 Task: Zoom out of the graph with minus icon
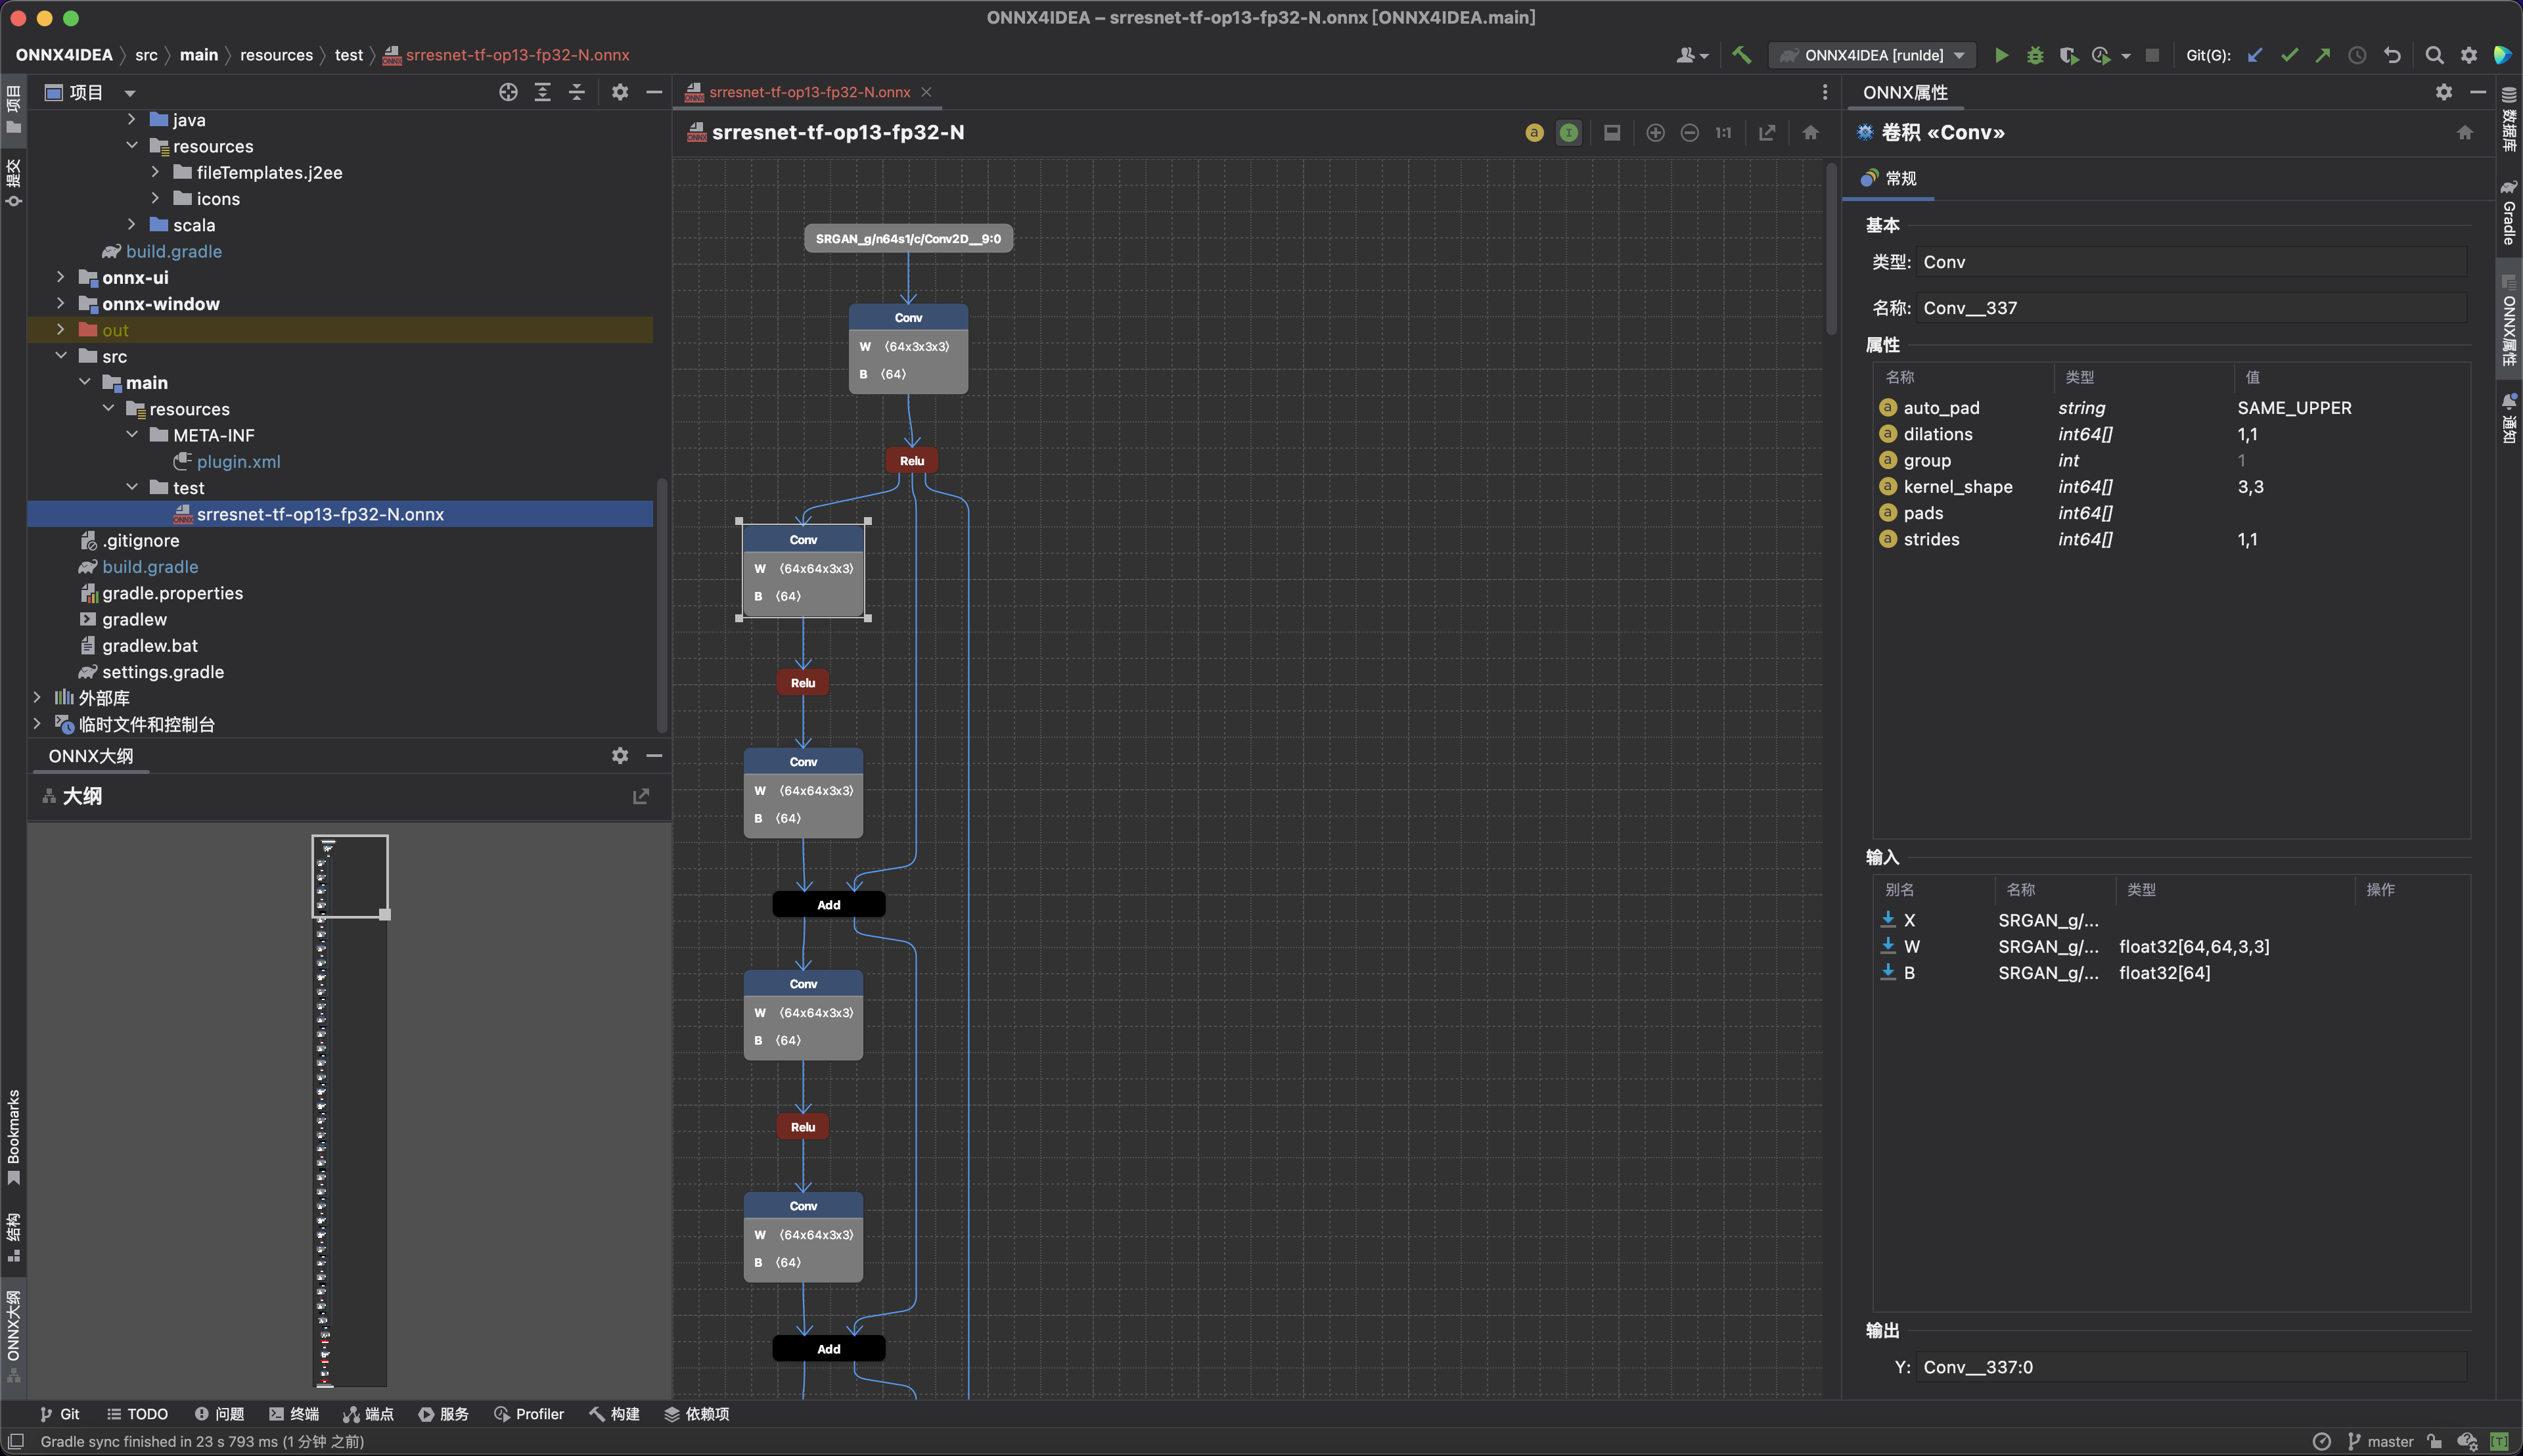(1690, 132)
